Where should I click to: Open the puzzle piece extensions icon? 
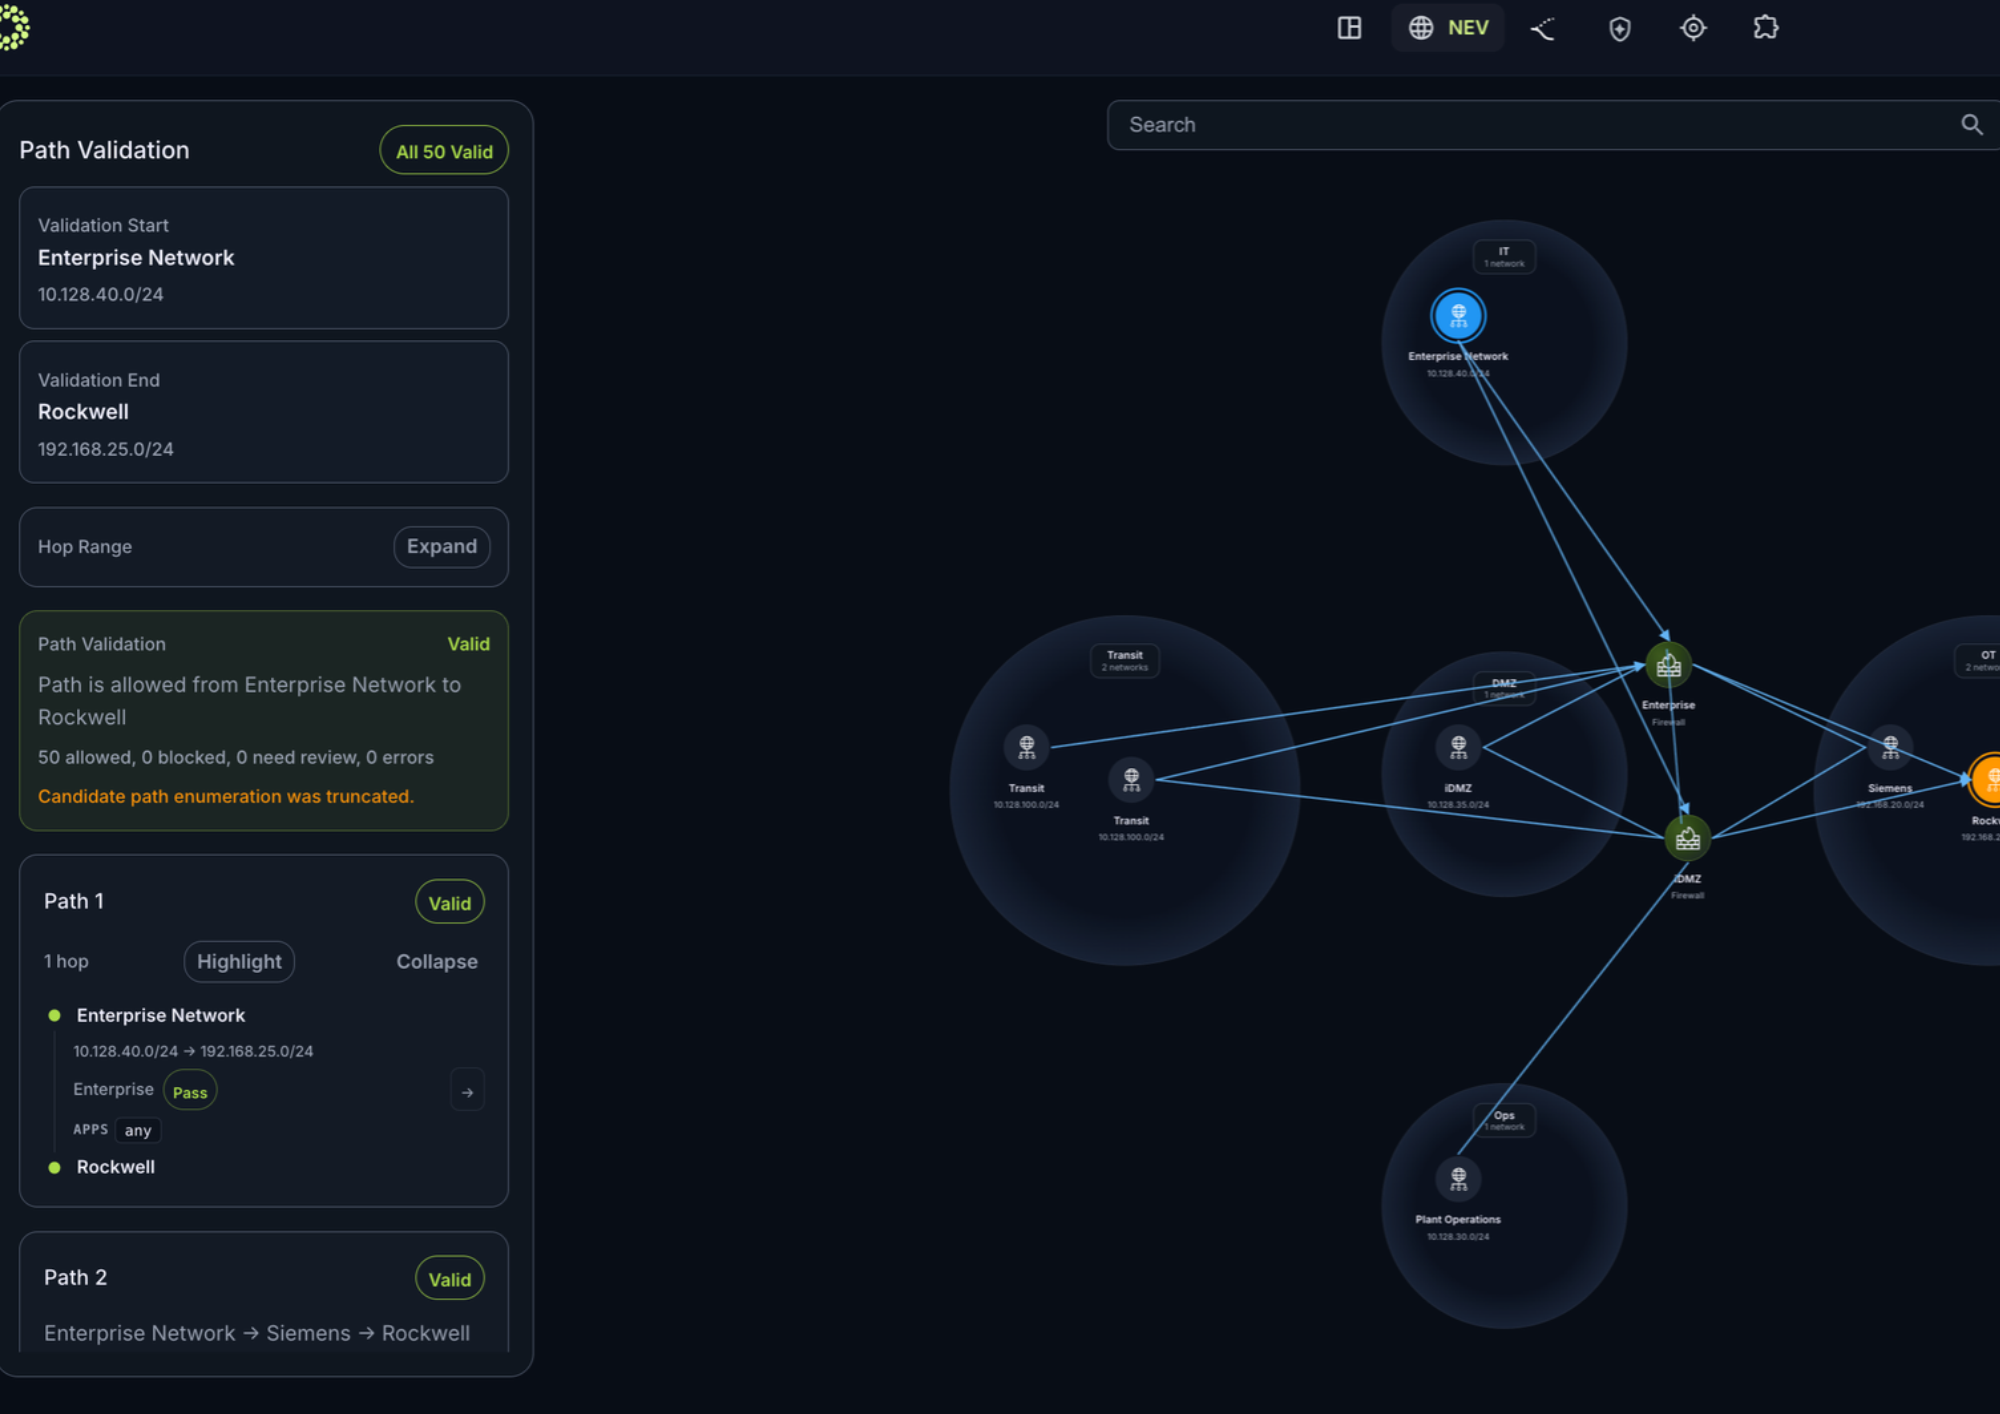(x=1766, y=28)
